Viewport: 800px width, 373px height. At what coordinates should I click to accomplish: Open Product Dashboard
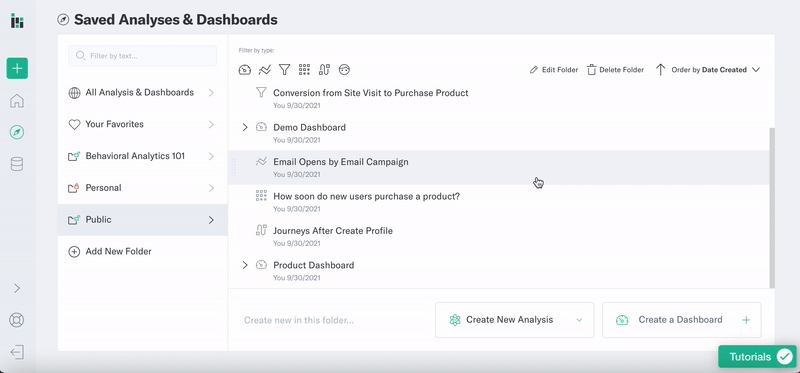(313, 265)
